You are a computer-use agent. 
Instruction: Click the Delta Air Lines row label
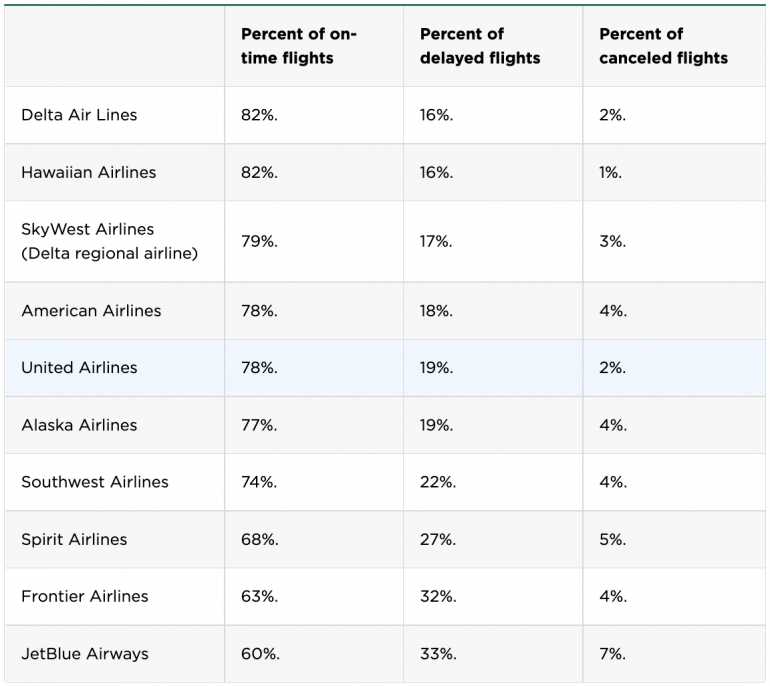79,115
